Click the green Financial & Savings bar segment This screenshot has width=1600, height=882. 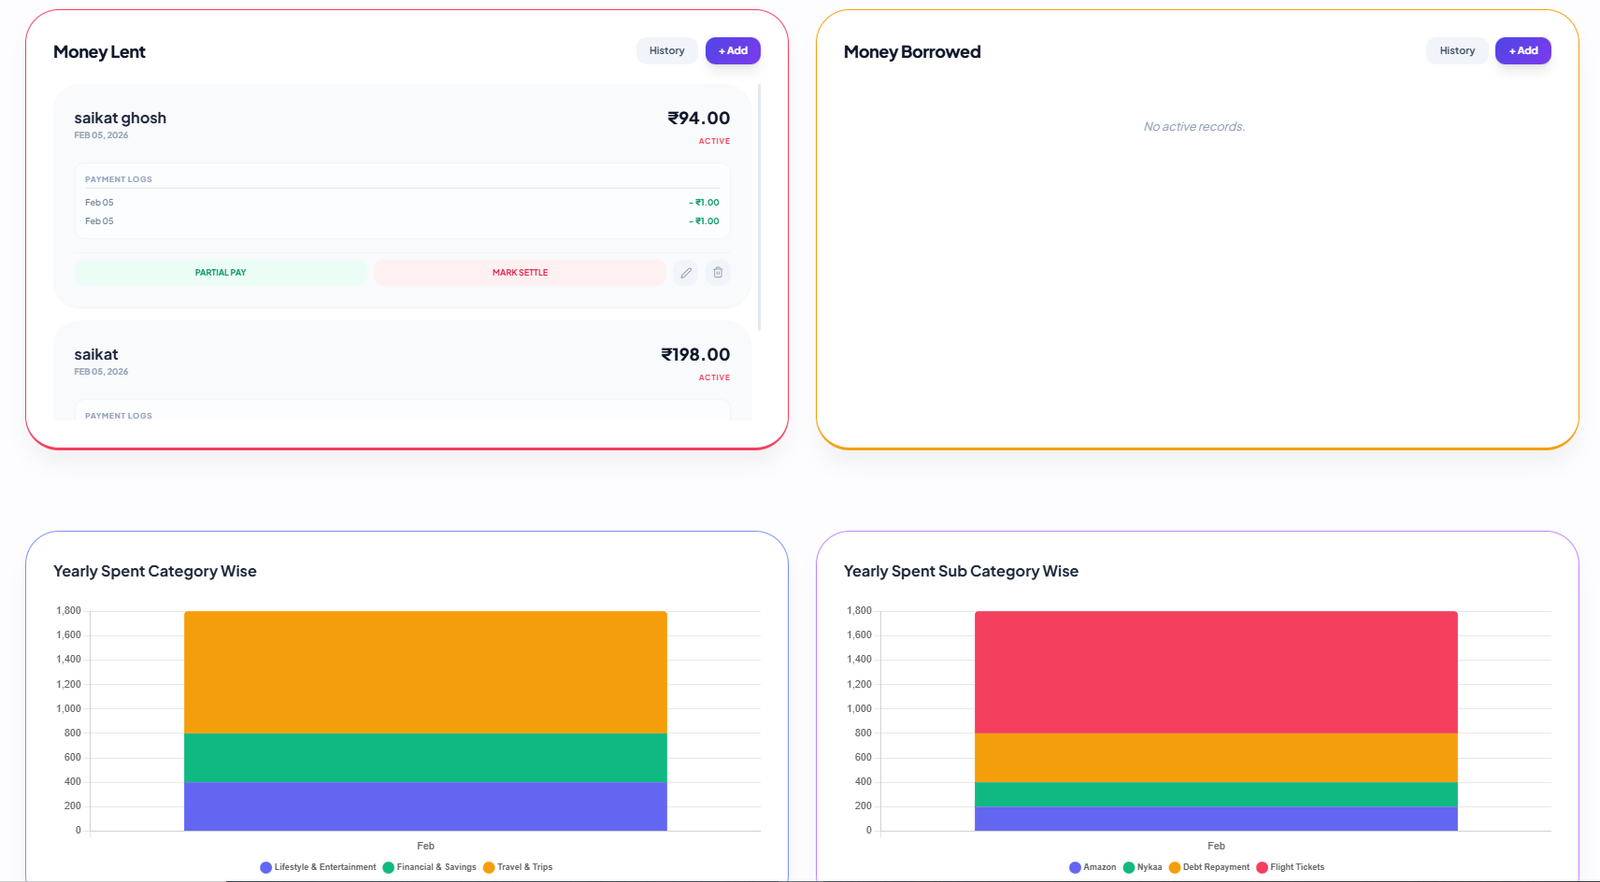(x=425, y=757)
